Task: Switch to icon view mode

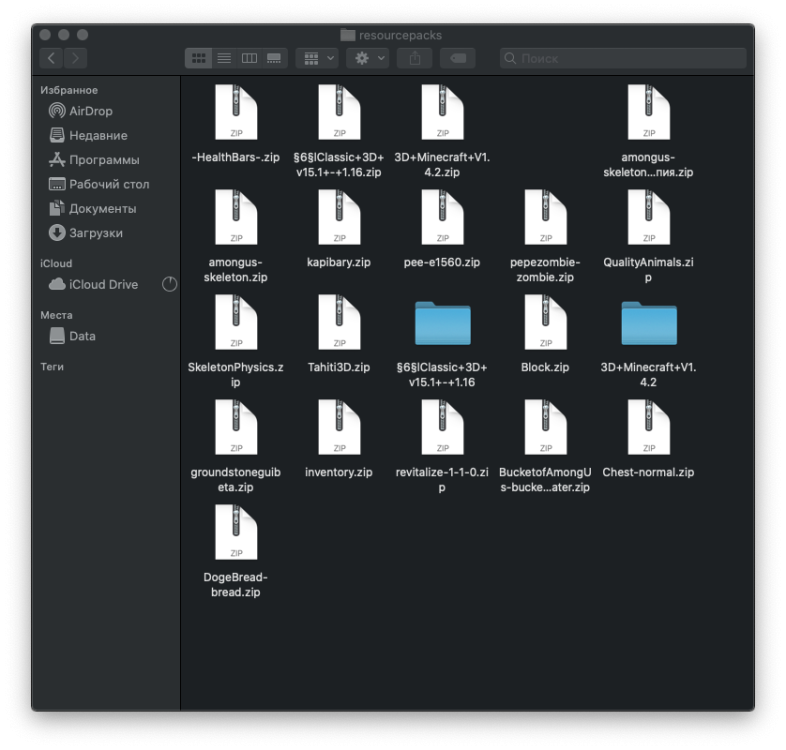Action: pos(199,58)
